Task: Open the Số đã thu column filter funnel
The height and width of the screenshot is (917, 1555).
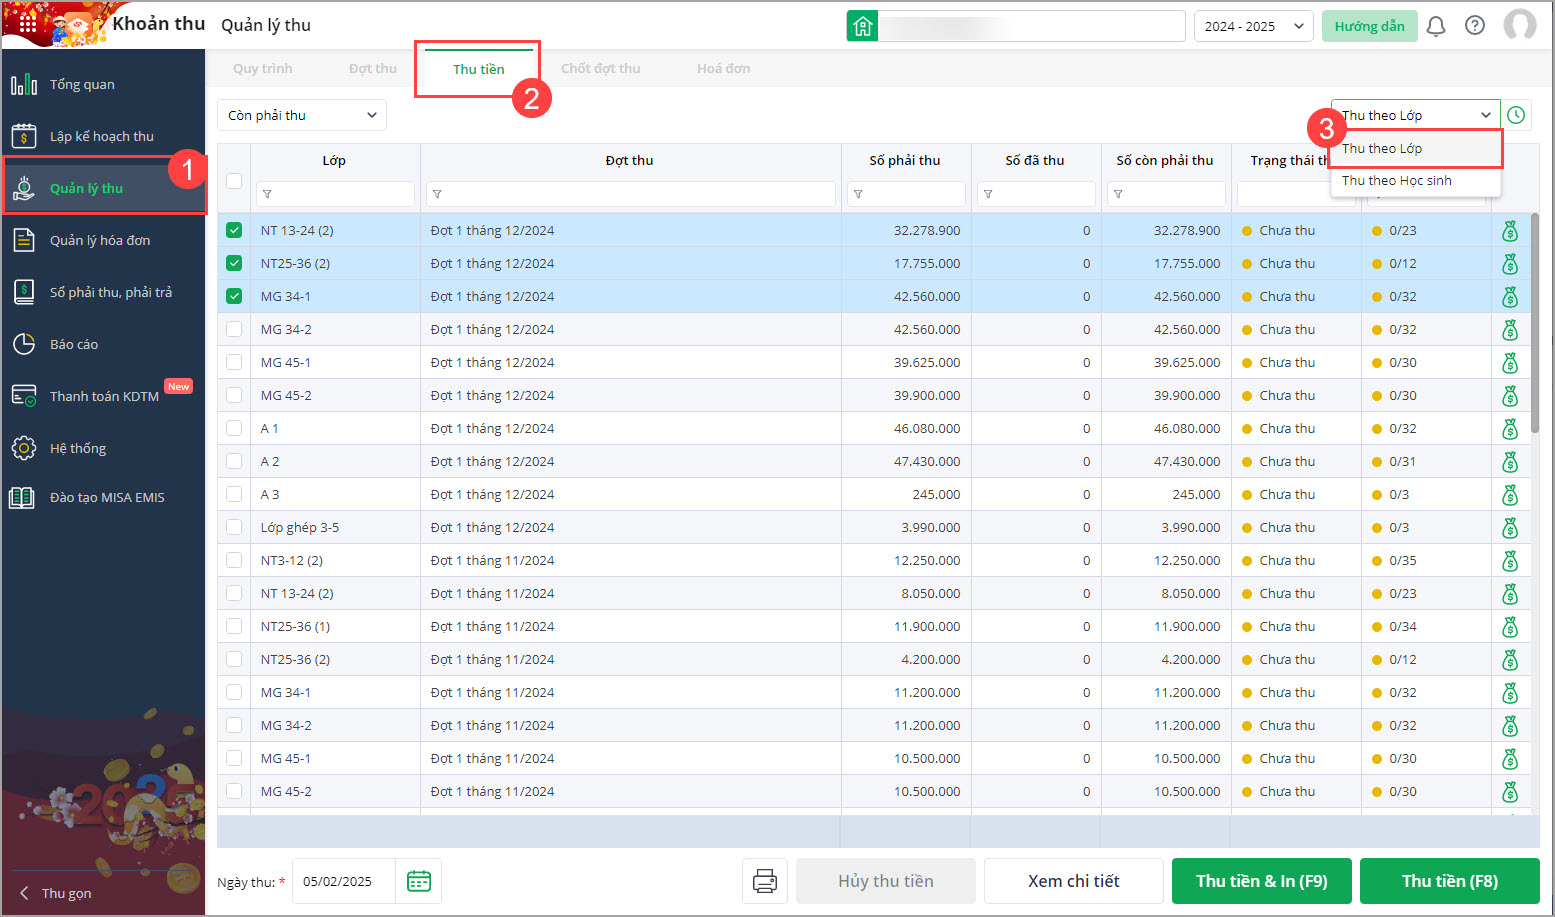Action: (x=987, y=194)
